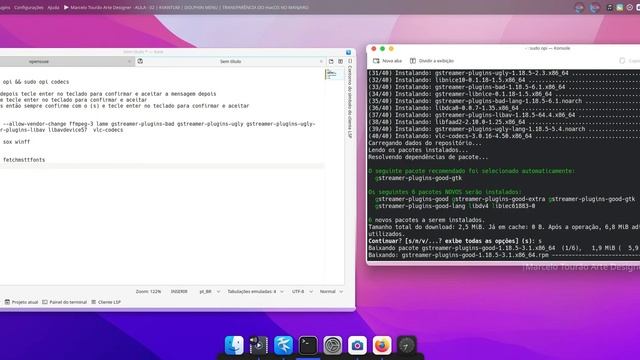The width and height of the screenshot is (640, 360).
Task: Launch the video player dock icon
Action: pyautogui.click(x=259, y=345)
